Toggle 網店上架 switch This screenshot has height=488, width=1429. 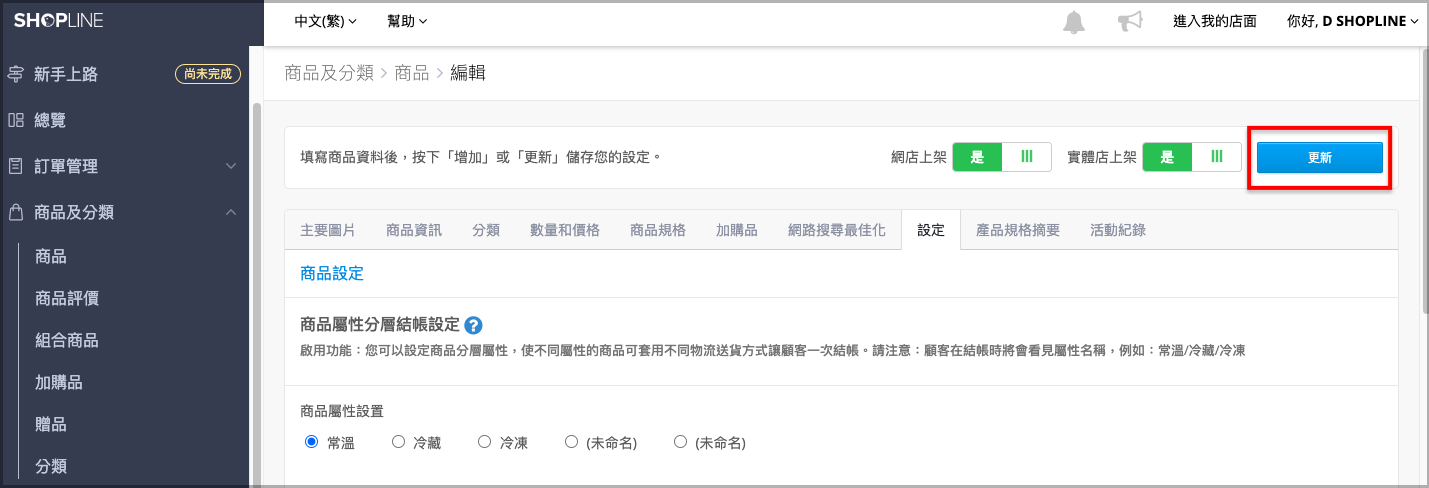point(1001,157)
